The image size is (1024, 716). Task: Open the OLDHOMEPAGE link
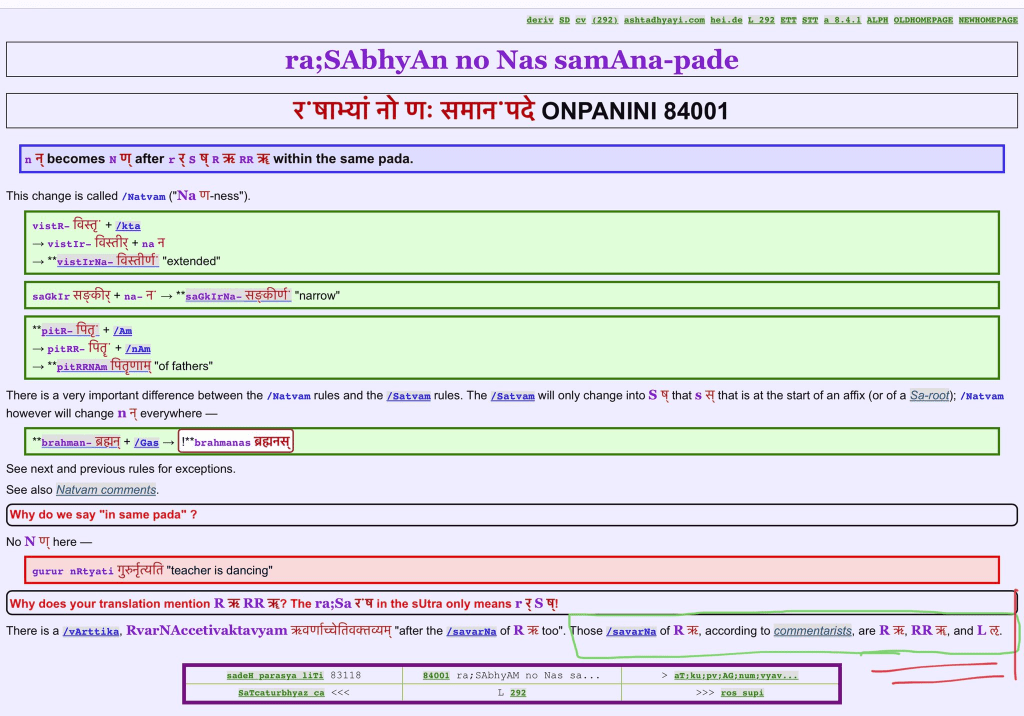click(x=924, y=20)
